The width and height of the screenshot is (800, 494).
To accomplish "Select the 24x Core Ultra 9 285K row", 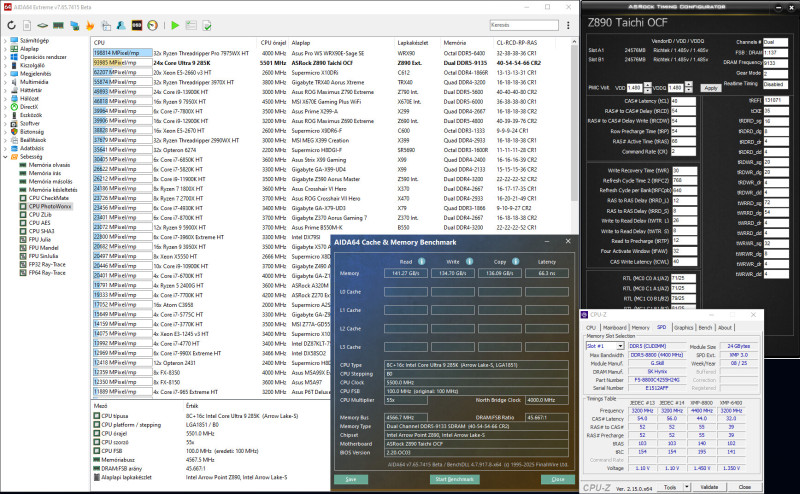I will [x=332, y=63].
